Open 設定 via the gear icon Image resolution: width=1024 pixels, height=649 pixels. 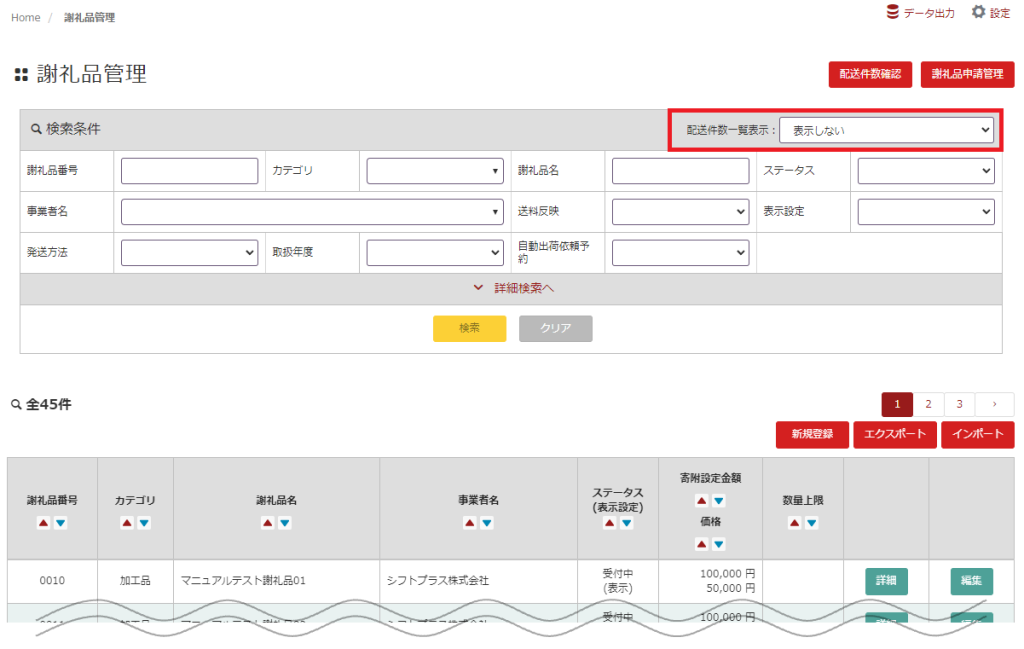tap(978, 12)
